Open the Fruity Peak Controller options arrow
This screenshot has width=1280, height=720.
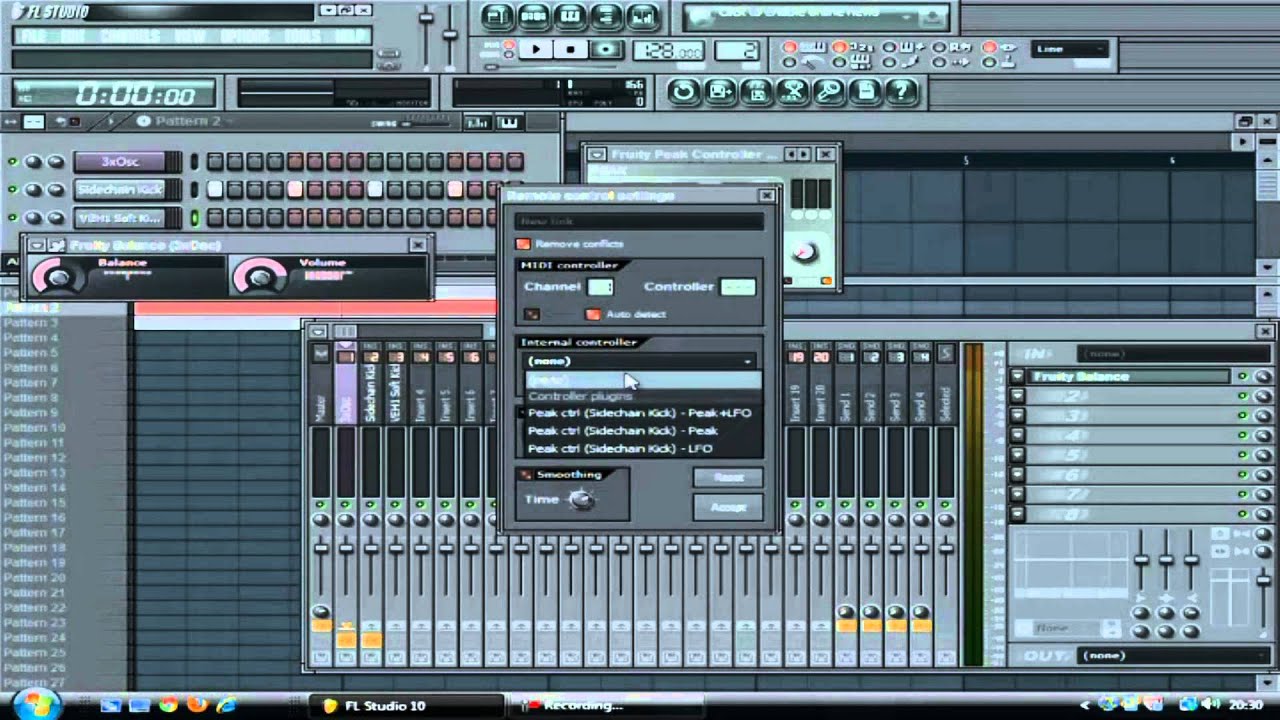tap(597, 155)
